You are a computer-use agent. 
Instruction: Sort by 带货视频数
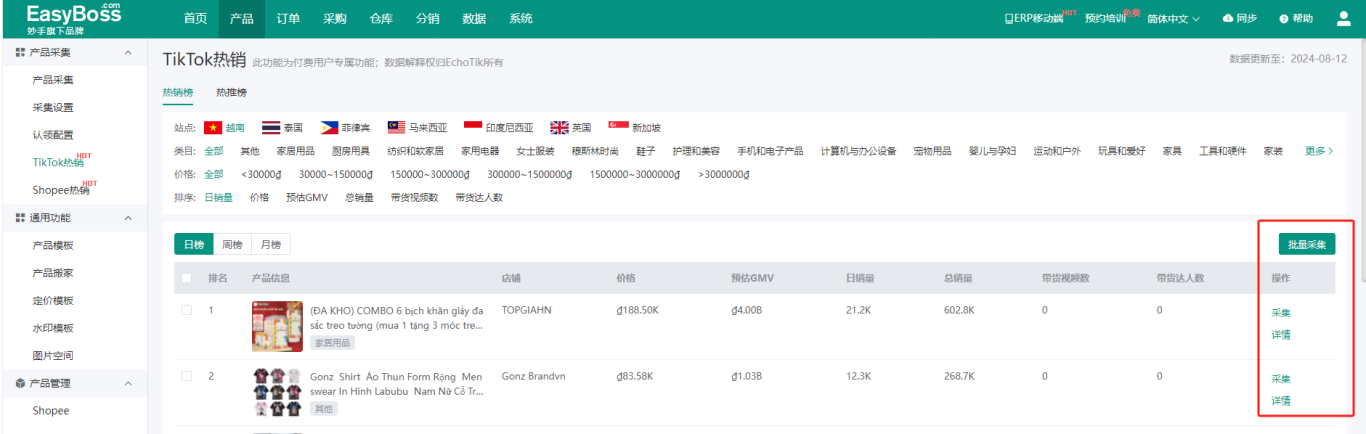[x=415, y=197]
